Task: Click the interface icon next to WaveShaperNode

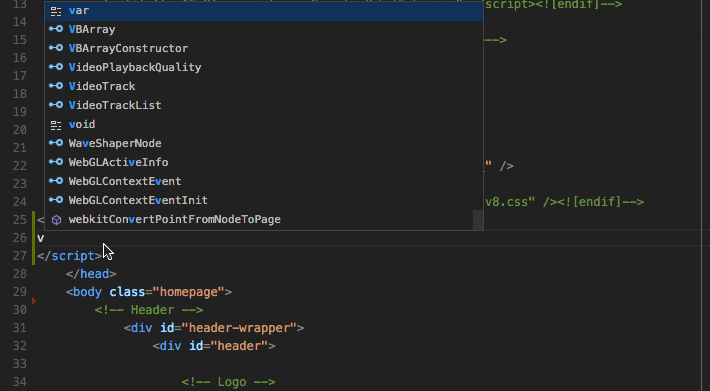Action: pyautogui.click(x=56, y=143)
